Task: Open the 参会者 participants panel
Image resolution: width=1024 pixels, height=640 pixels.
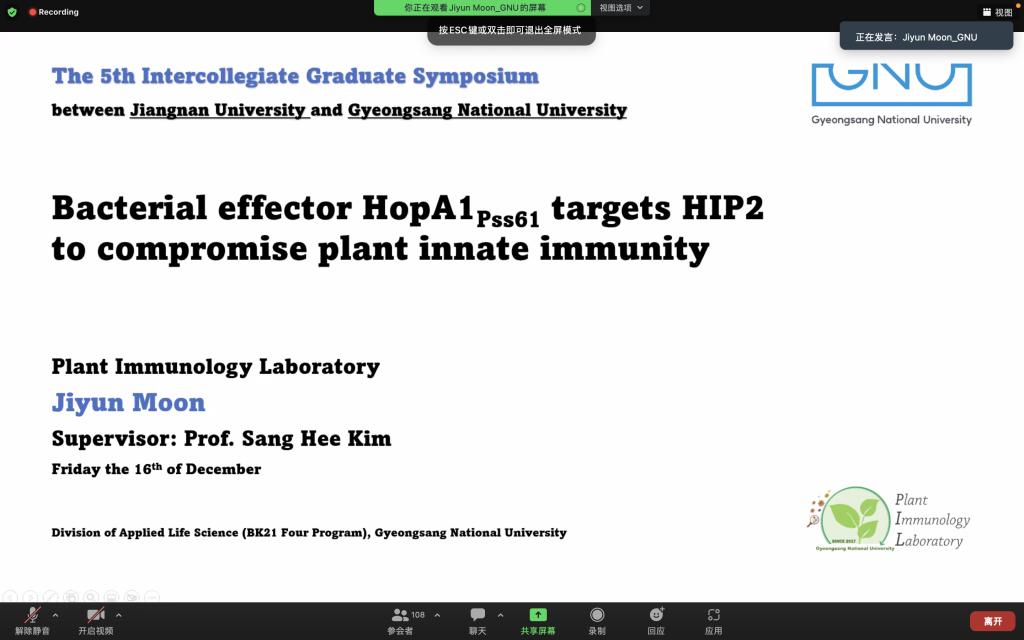Action: pyautogui.click(x=401, y=620)
